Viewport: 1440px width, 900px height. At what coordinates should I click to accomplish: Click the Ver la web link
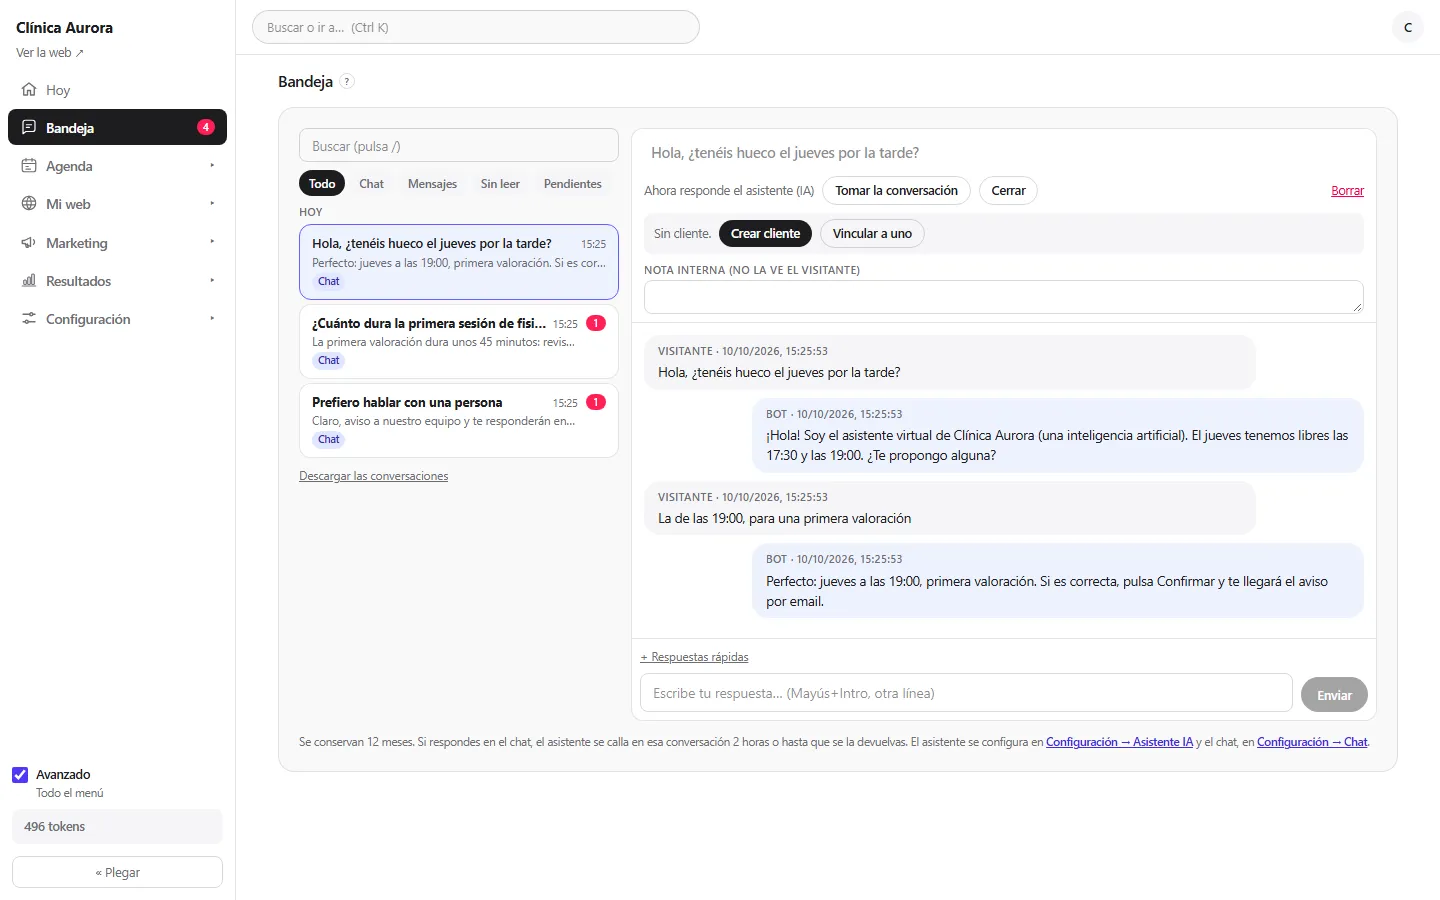(x=50, y=53)
